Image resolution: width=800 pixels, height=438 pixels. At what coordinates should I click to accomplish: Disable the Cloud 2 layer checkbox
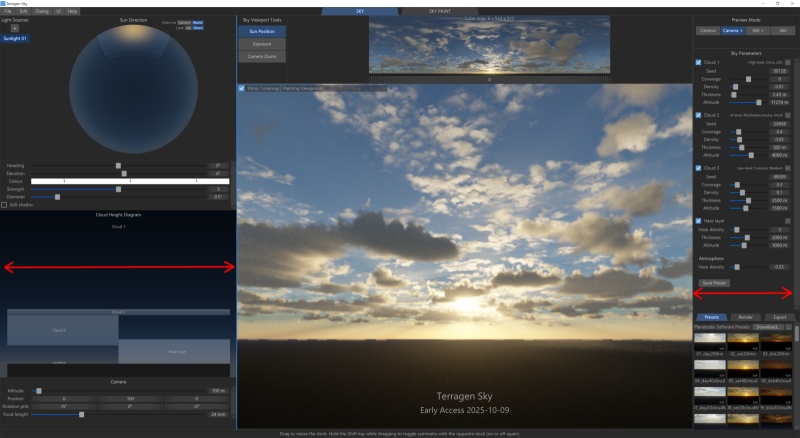click(698, 115)
